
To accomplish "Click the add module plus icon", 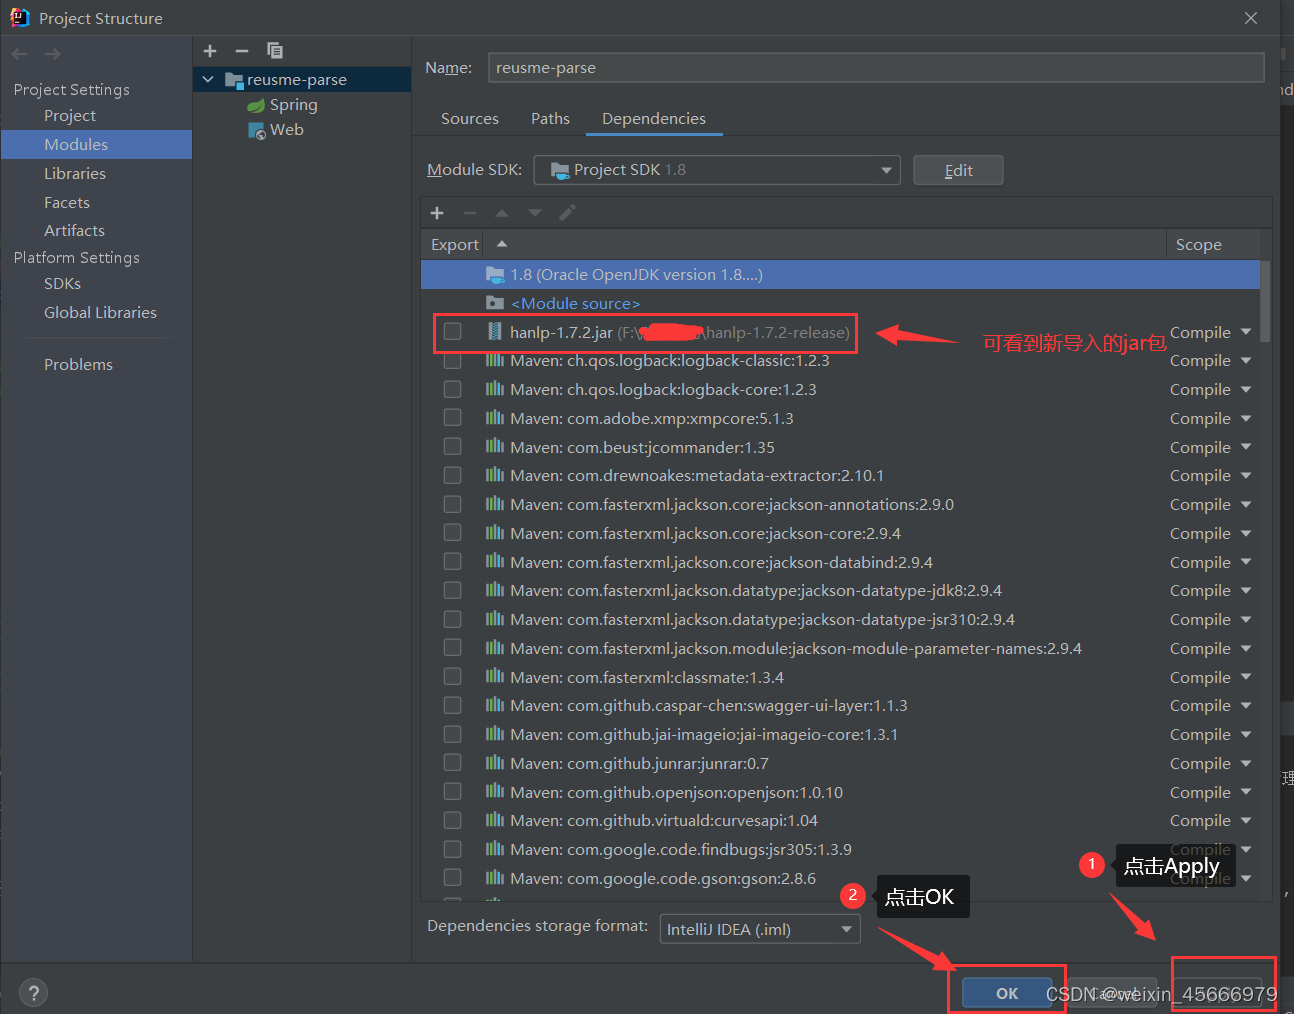I will [210, 51].
